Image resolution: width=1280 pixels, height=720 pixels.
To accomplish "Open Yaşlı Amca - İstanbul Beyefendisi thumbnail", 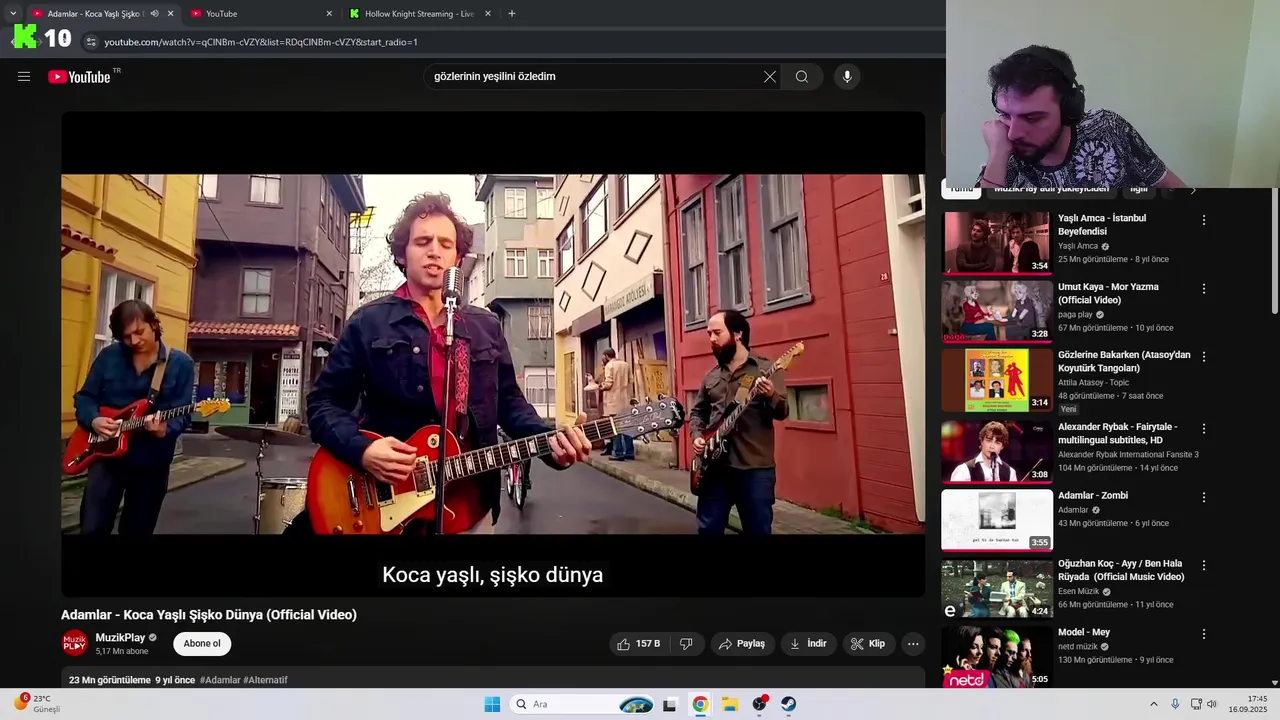I will click(997, 243).
